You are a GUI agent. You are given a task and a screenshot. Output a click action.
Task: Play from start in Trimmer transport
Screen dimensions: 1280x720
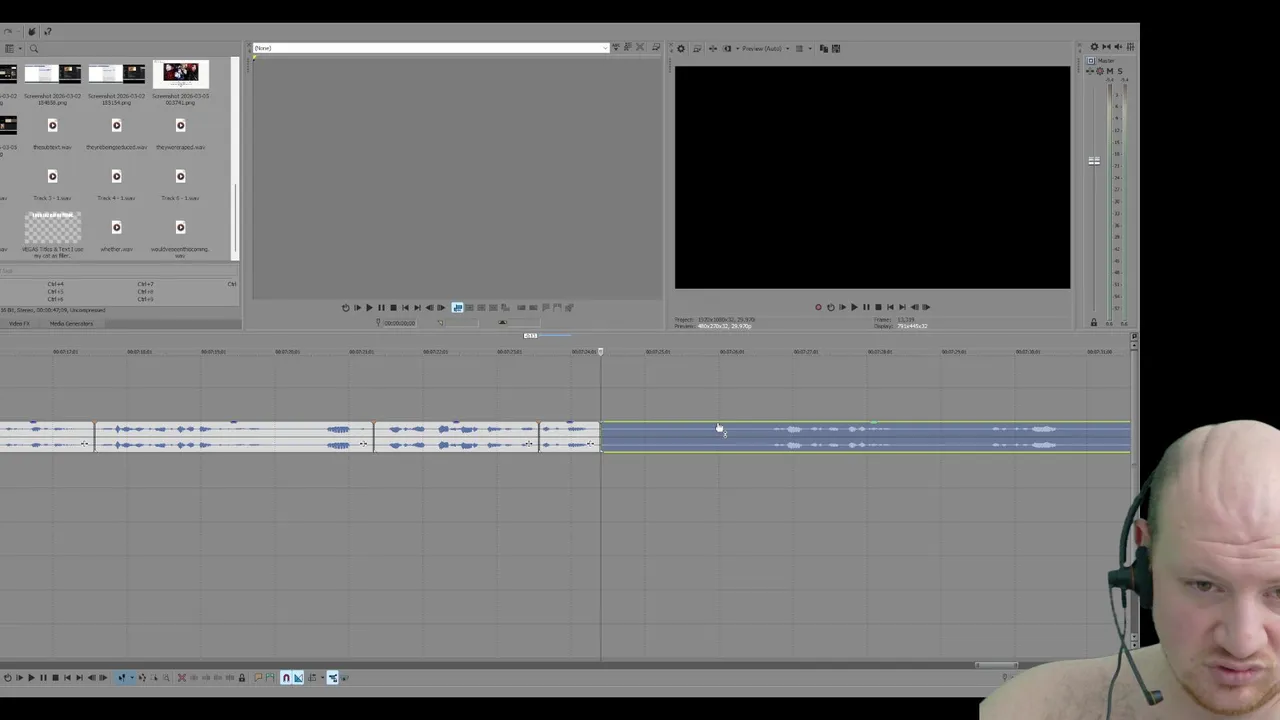tap(357, 307)
